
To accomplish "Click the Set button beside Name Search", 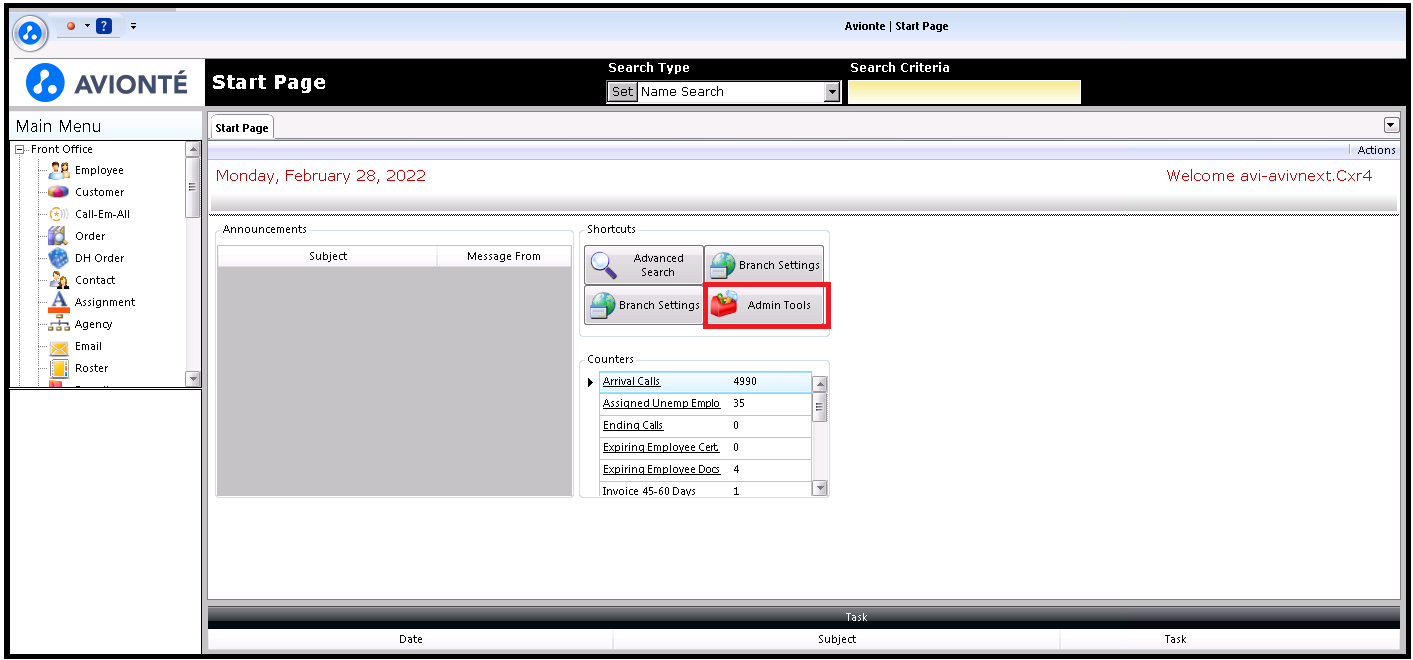I will [622, 92].
